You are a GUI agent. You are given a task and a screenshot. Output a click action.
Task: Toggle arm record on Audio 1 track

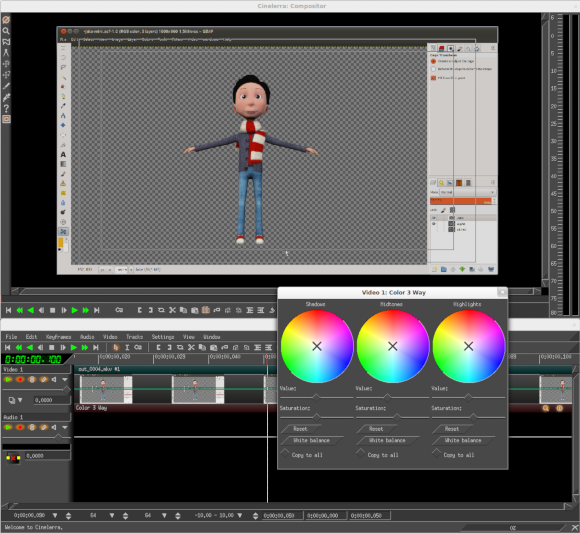[20, 427]
